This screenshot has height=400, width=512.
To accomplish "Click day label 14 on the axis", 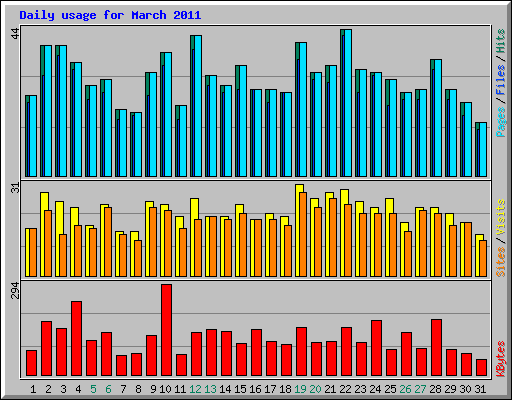I will pos(225,389).
